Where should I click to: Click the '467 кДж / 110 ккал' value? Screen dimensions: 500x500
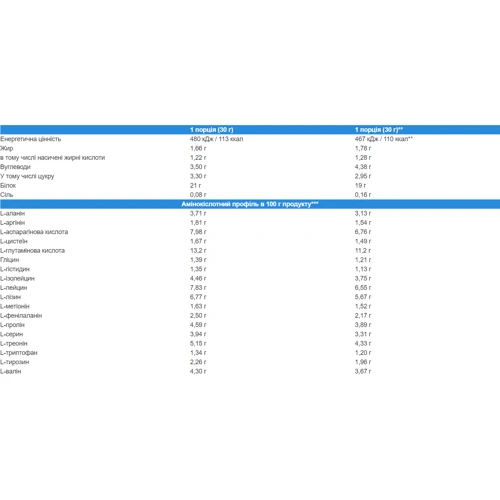[x=384, y=139]
